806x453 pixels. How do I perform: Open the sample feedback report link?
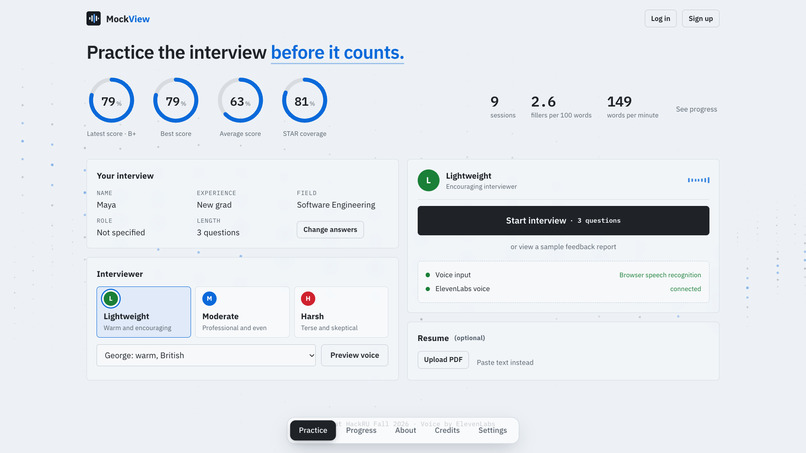[x=563, y=247]
